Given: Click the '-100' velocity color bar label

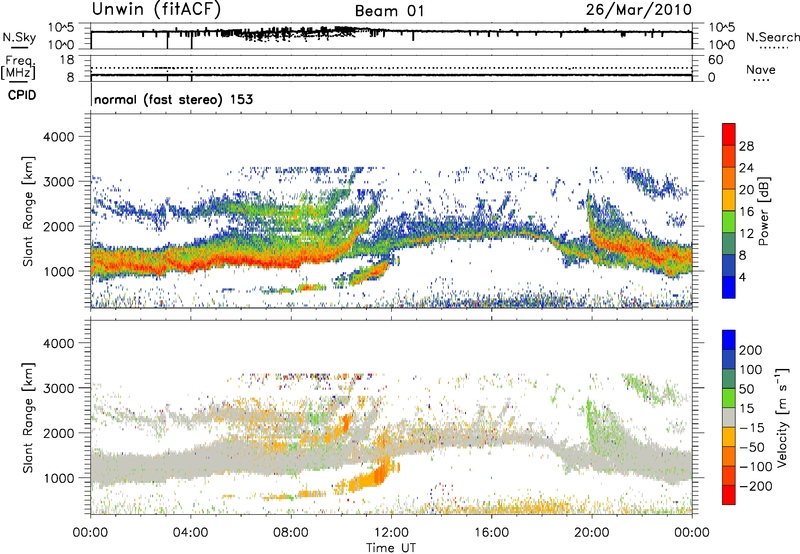Looking at the screenshot, I should [756, 467].
